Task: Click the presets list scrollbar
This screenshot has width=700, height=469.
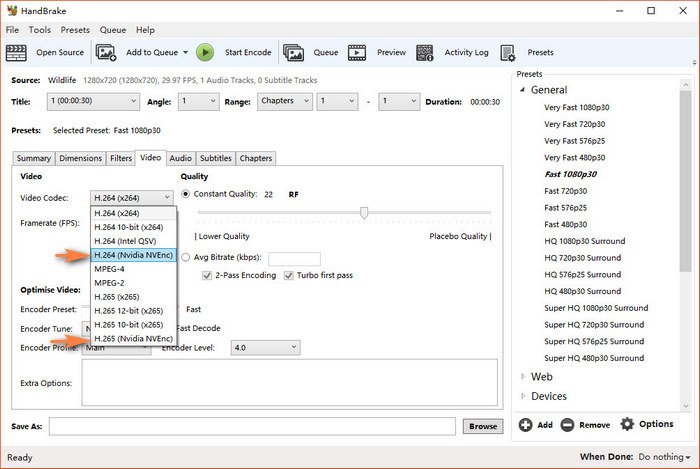Action: 685,181
